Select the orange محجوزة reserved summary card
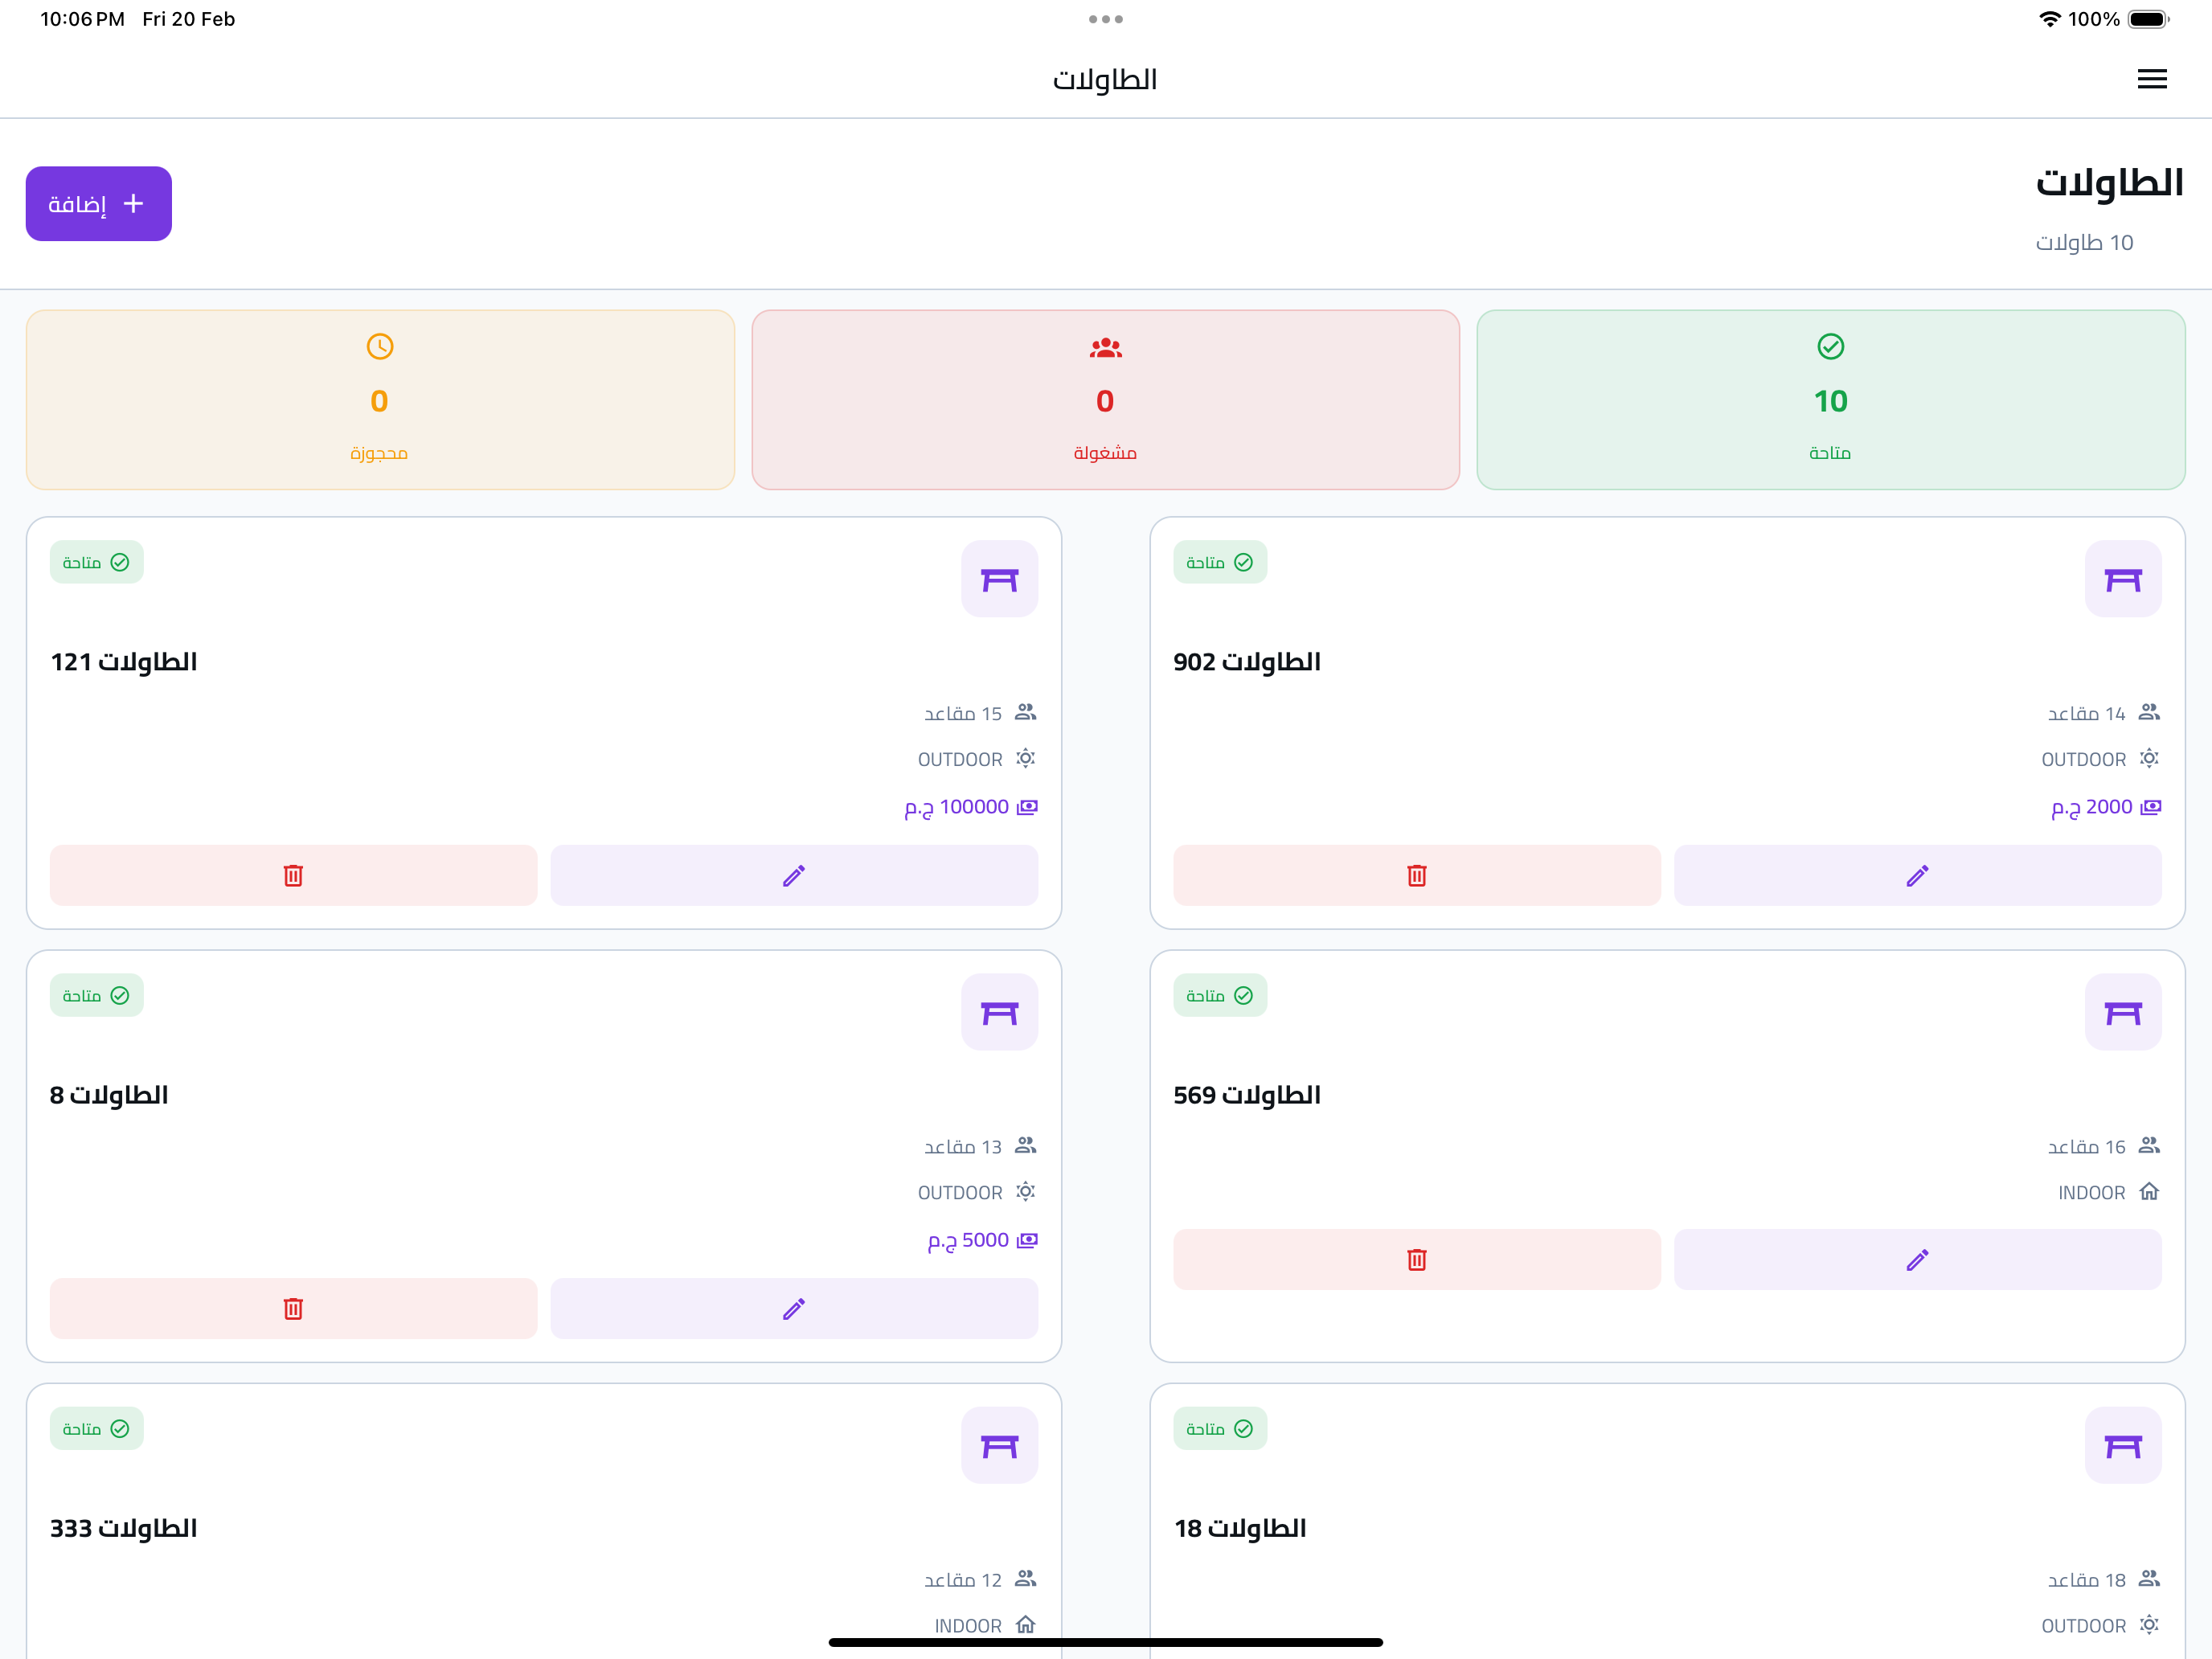2212x1659 pixels. point(380,399)
